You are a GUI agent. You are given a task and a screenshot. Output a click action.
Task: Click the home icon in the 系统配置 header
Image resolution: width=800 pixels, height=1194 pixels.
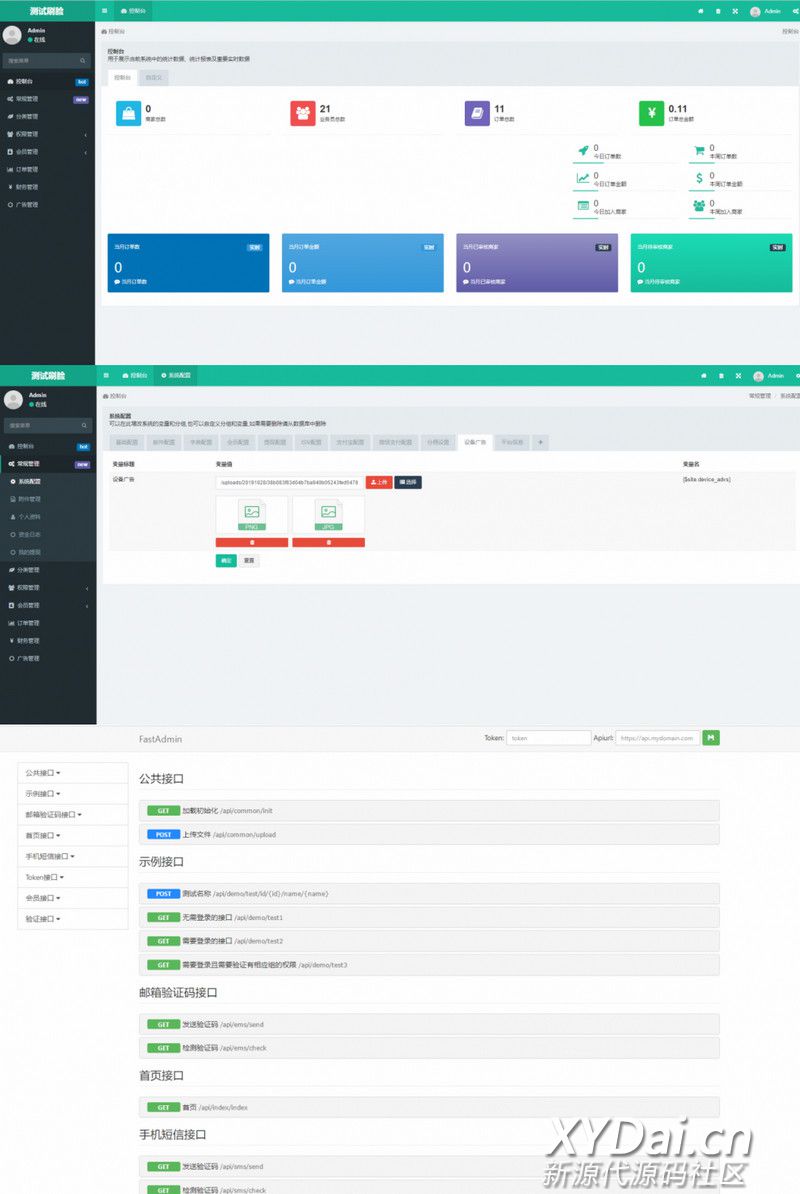pyautogui.click(x=703, y=375)
